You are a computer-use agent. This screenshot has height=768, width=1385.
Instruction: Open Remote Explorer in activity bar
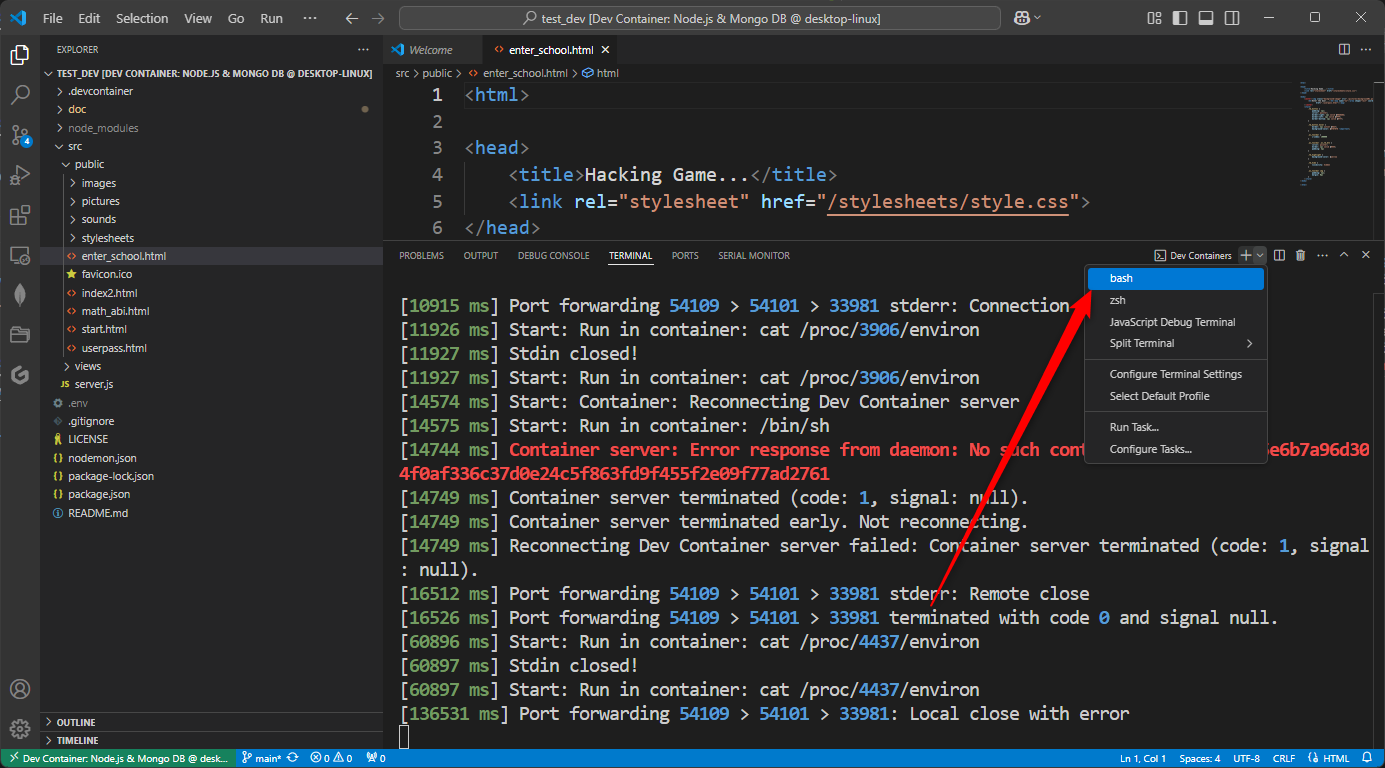[x=20, y=256]
